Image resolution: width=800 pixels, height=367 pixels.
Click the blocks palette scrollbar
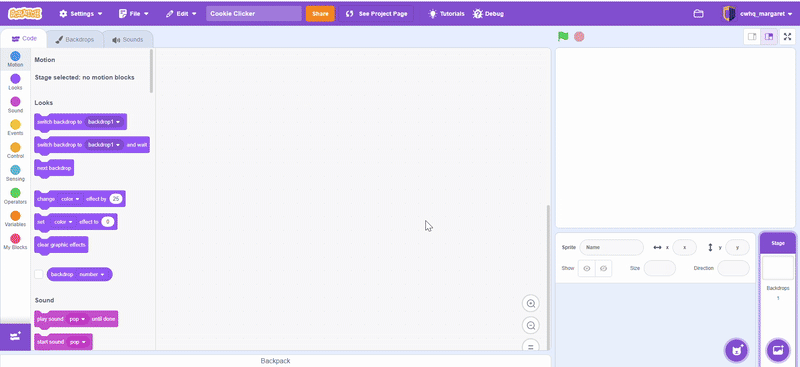pyautogui.click(x=152, y=70)
